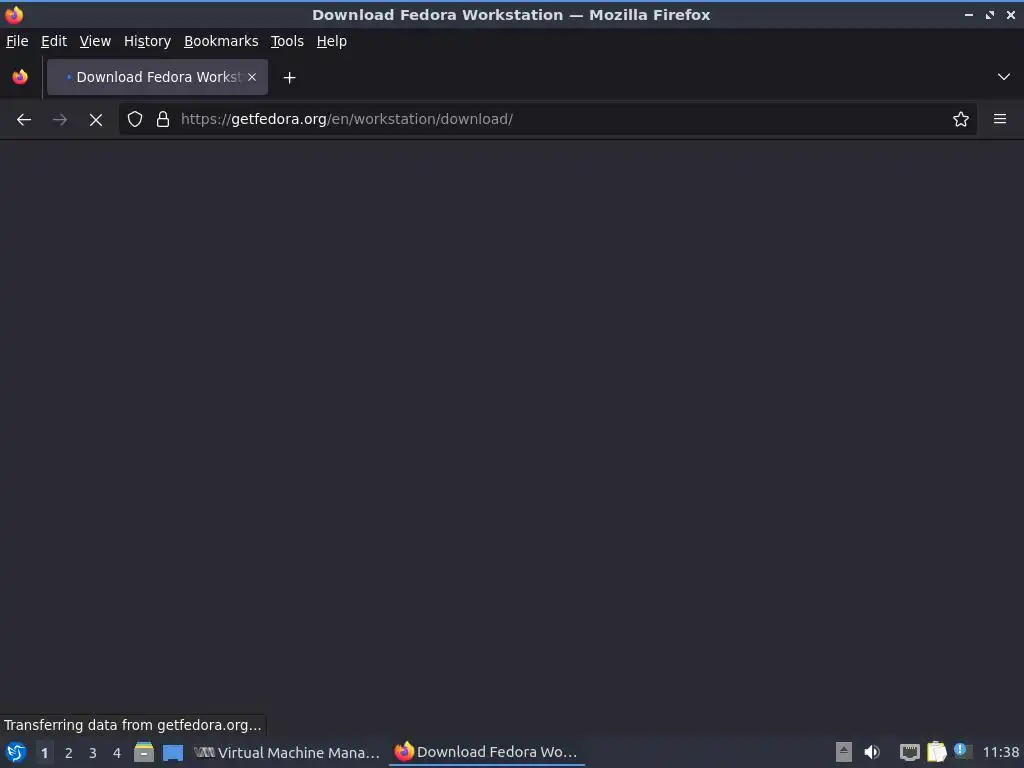Open the Tools menu
The width and height of the screenshot is (1024, 768).
pyautogui.click(x=287, y=41)
